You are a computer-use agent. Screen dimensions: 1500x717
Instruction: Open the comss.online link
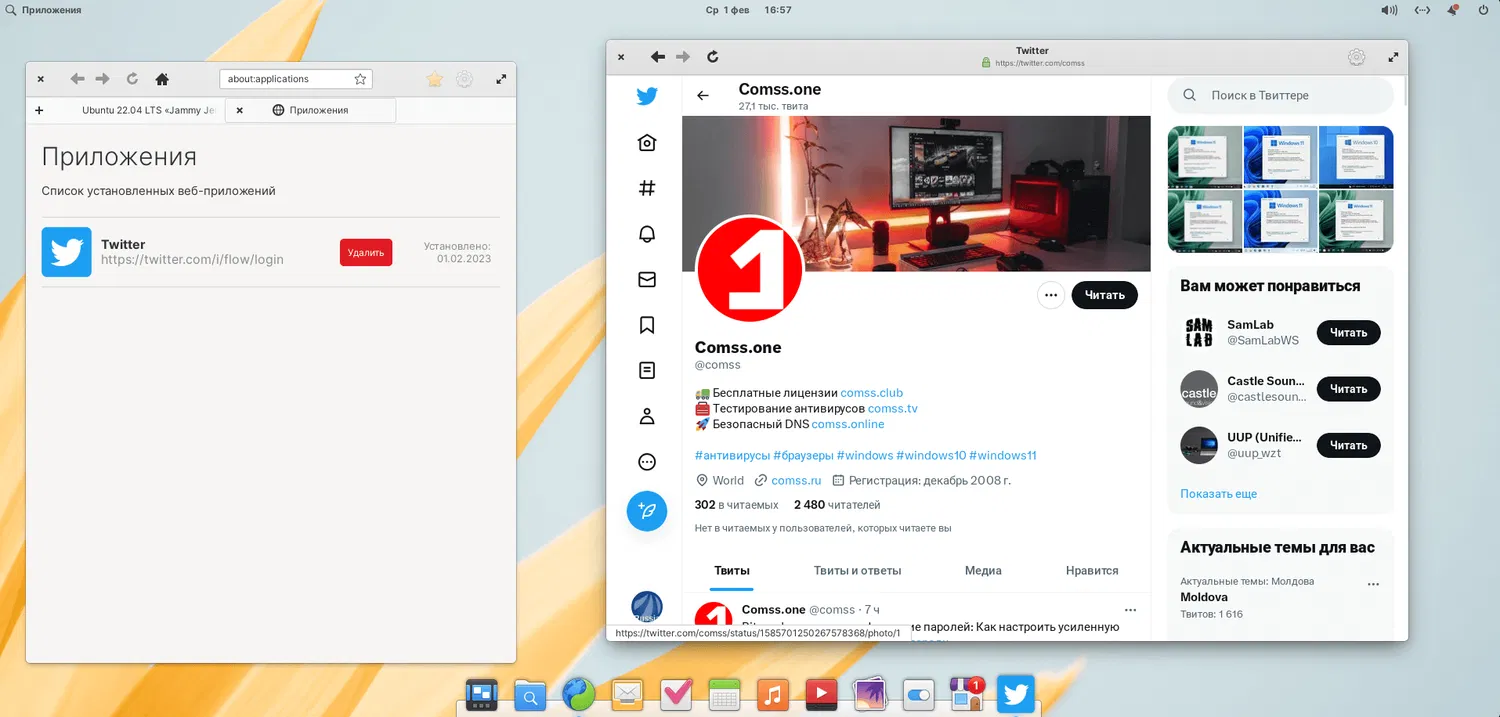click(x=848, y=424)
